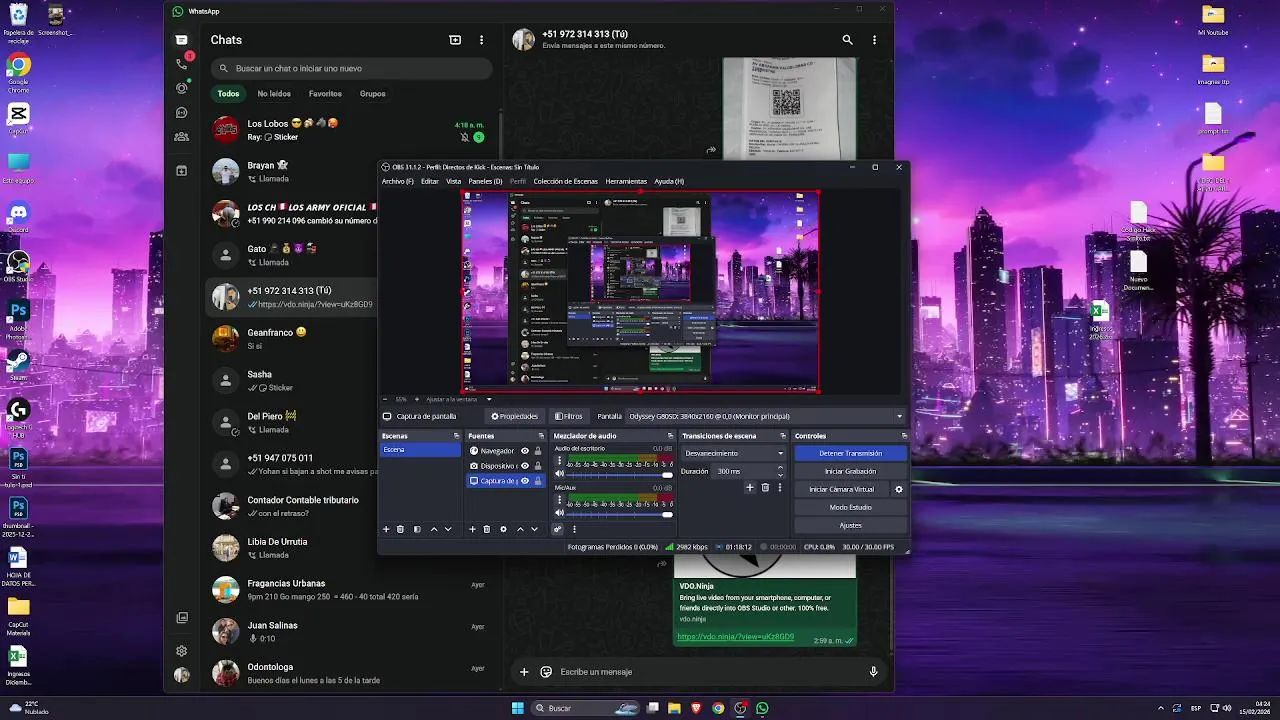Remove selected scene with Escenas trash icon

(401, 529)
